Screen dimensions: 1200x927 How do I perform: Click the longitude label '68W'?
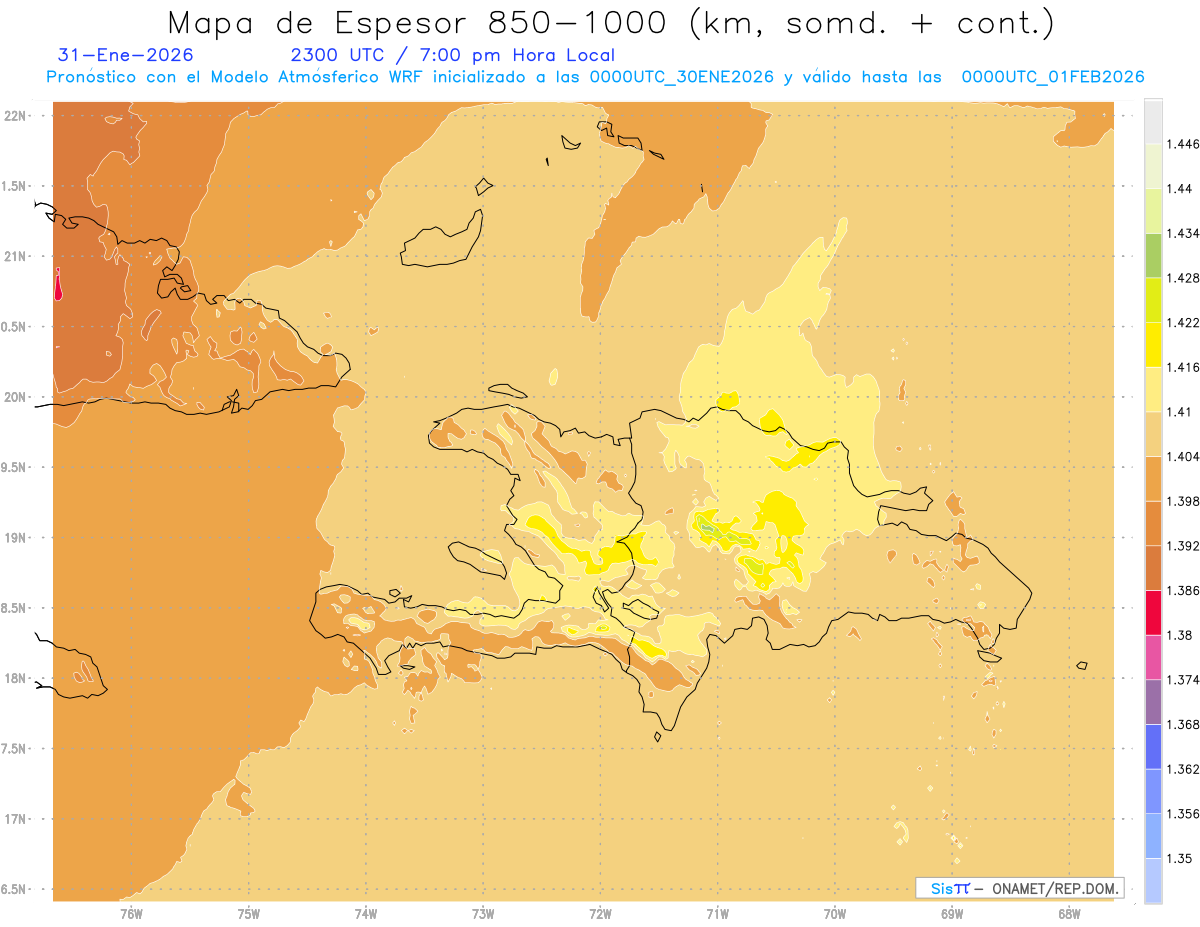click(1069, 913)
